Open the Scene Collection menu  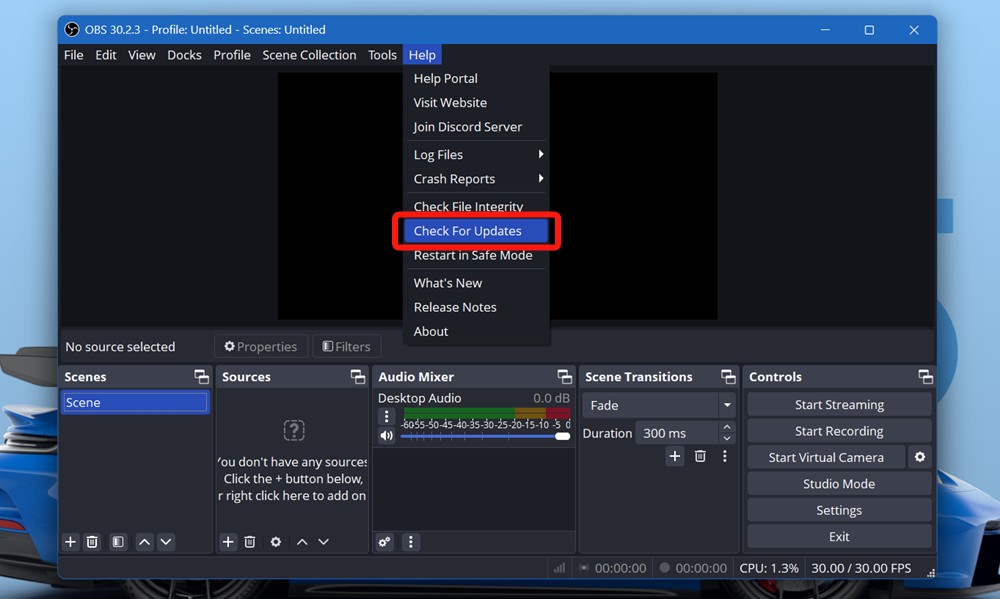click(309, 55)
